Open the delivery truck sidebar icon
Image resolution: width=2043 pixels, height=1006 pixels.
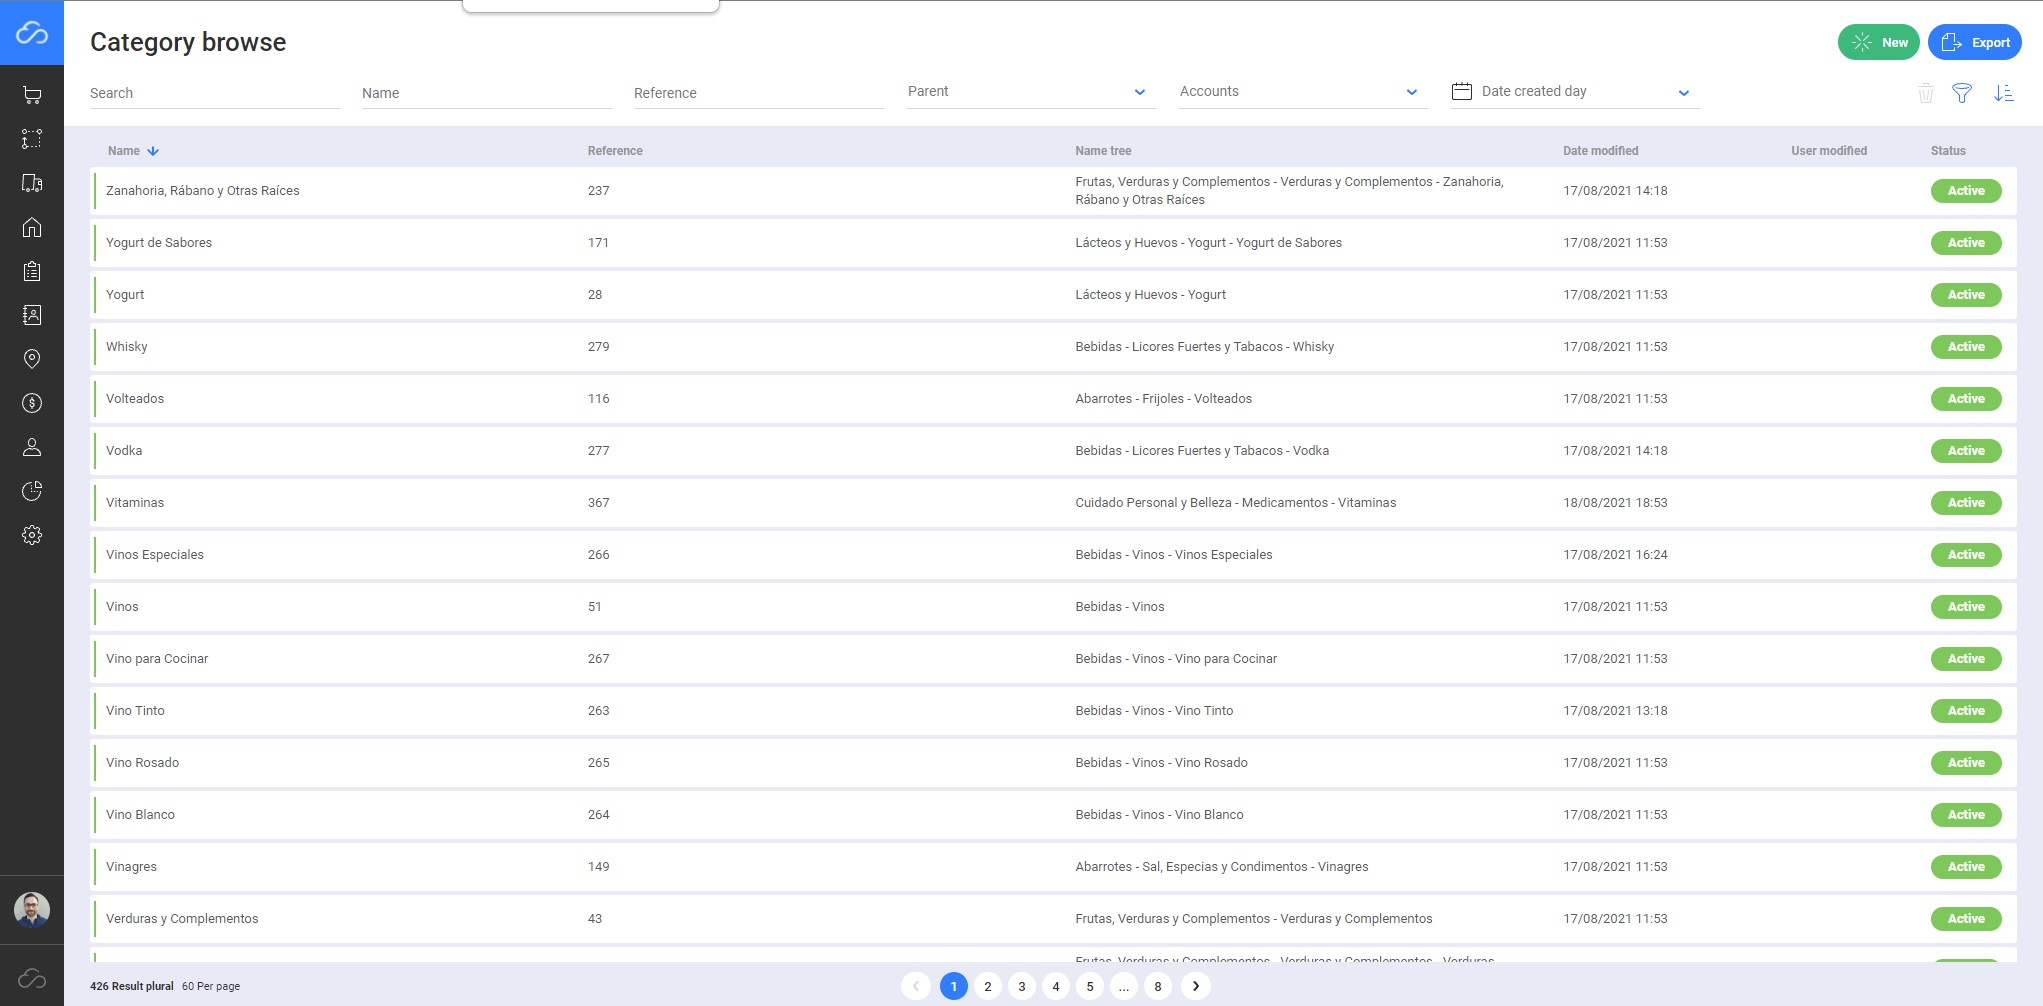[x=32, y=183]
